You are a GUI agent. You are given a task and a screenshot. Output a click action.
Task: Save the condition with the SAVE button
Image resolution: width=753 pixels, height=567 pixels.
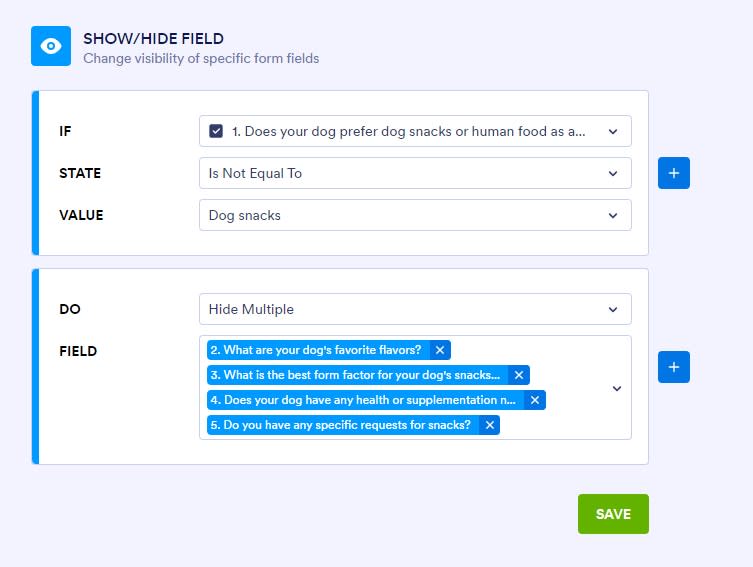(613, 514)
